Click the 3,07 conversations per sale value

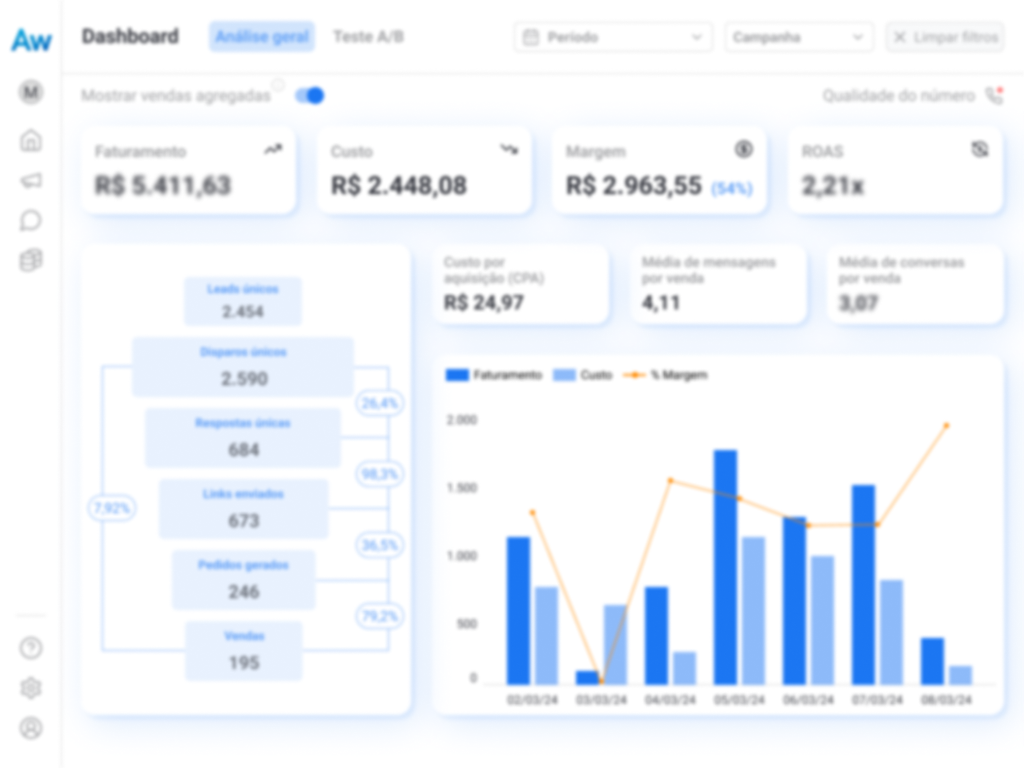click(858, 302)
